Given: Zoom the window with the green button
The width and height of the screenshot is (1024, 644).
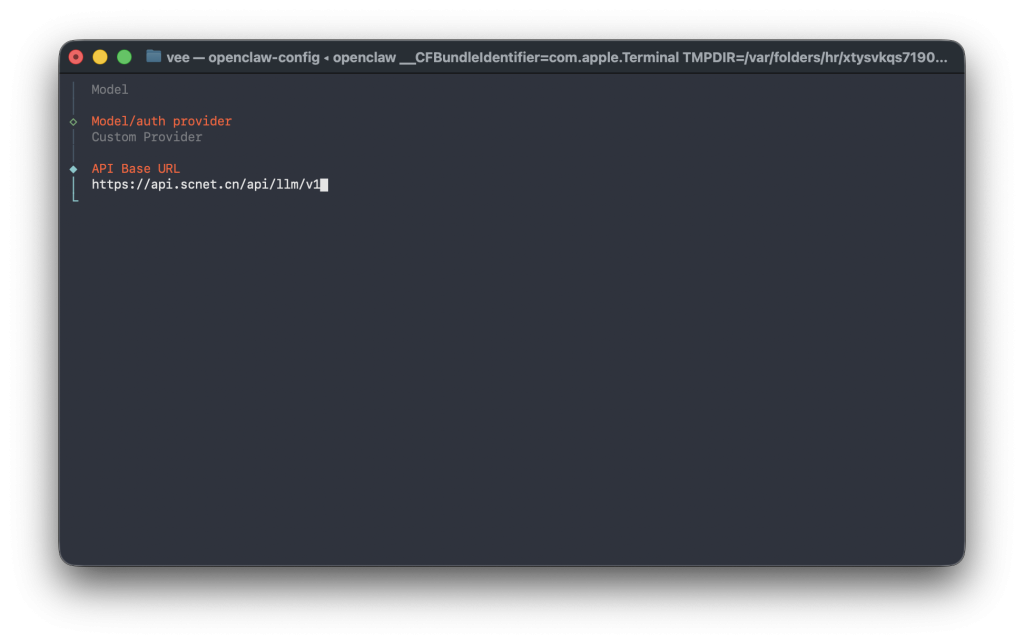Looking at the screenshot, I should click(x=124, y=57).
